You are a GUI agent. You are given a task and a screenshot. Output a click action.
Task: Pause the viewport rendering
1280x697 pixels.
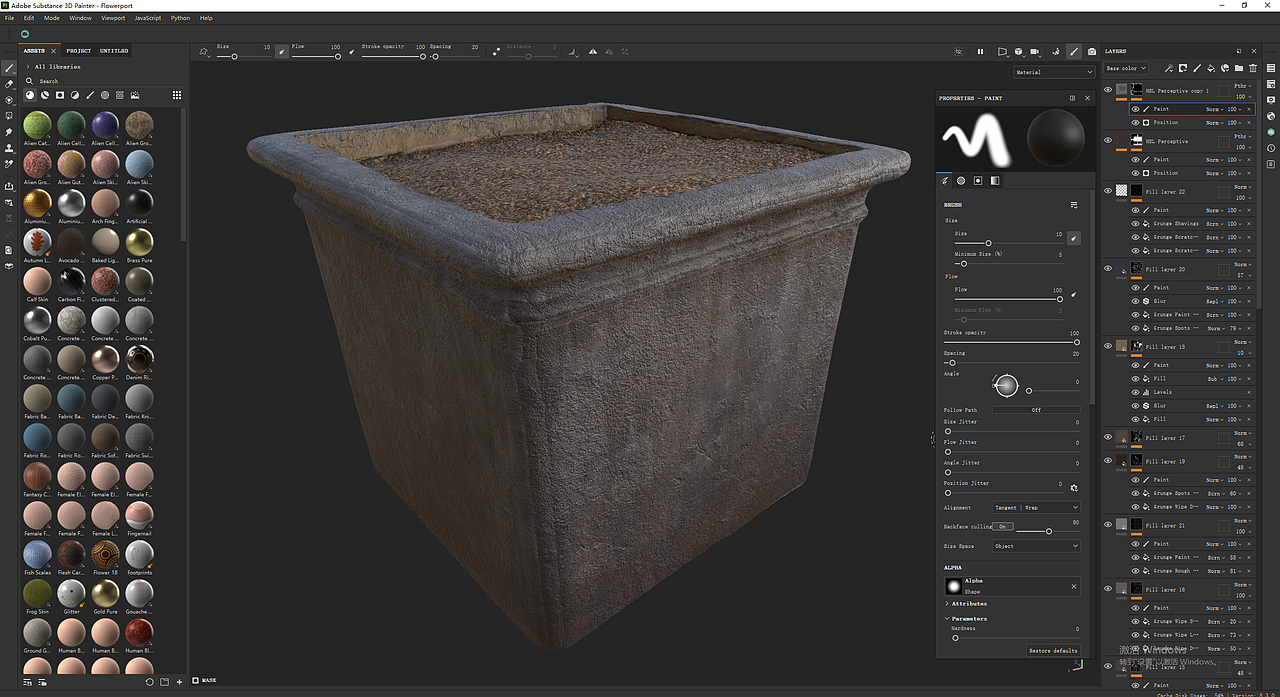[980, 51]
